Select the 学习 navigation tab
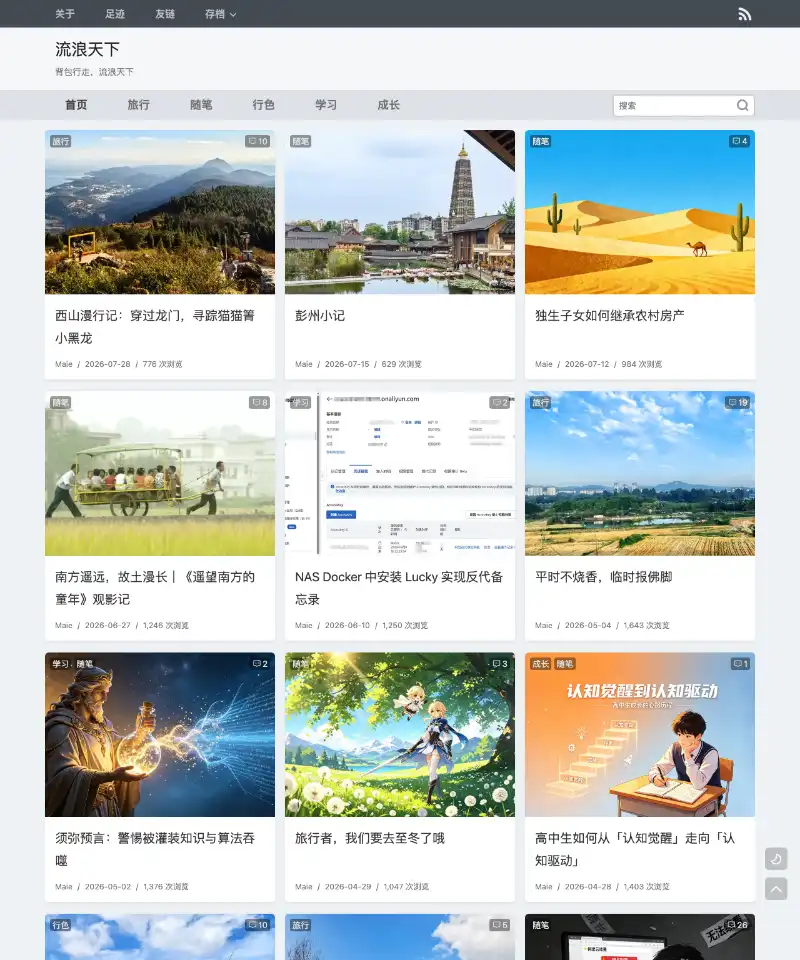 (326, 105)
